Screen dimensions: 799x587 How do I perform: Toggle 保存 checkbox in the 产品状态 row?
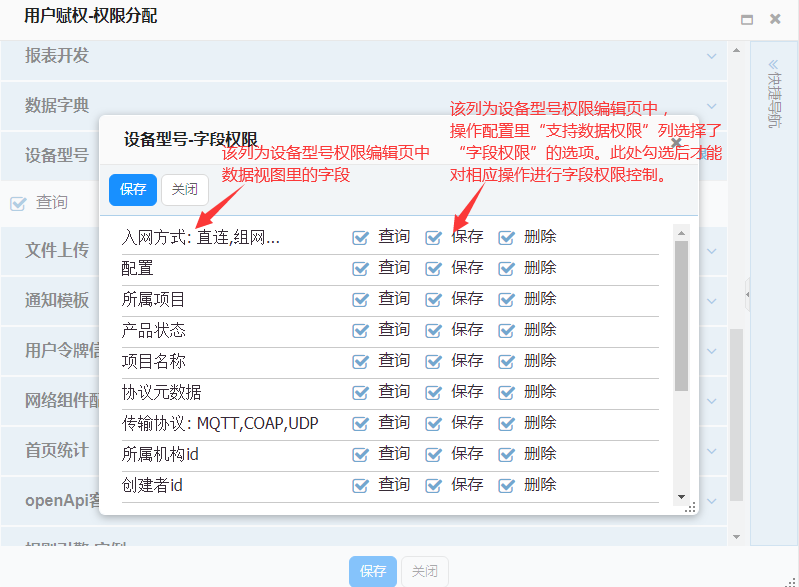[x=434, y=331]
